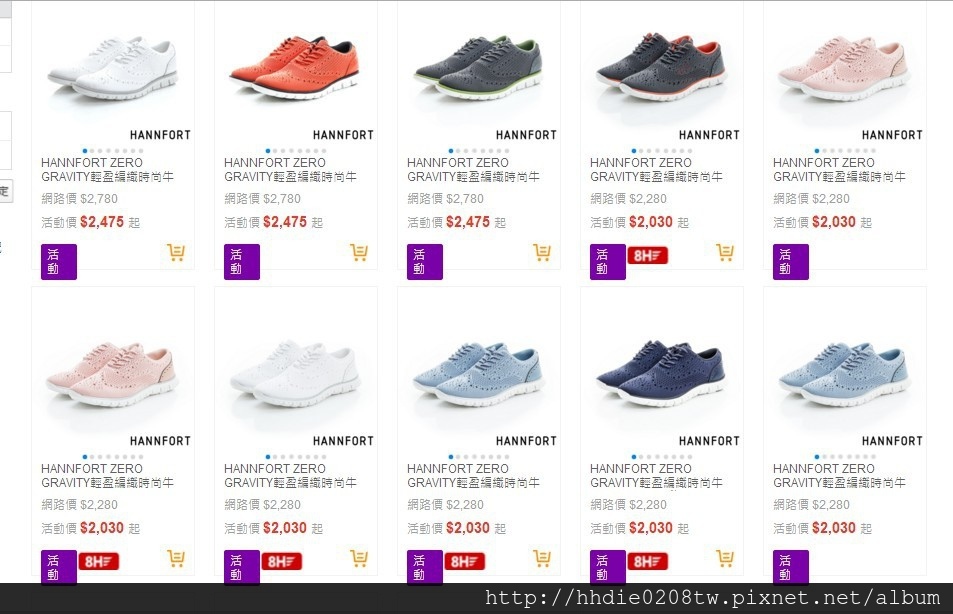Open the dark navy shoe thumbnail
Image resolution: width=953 pixels, height=614 pixels.
click(662, 373)
